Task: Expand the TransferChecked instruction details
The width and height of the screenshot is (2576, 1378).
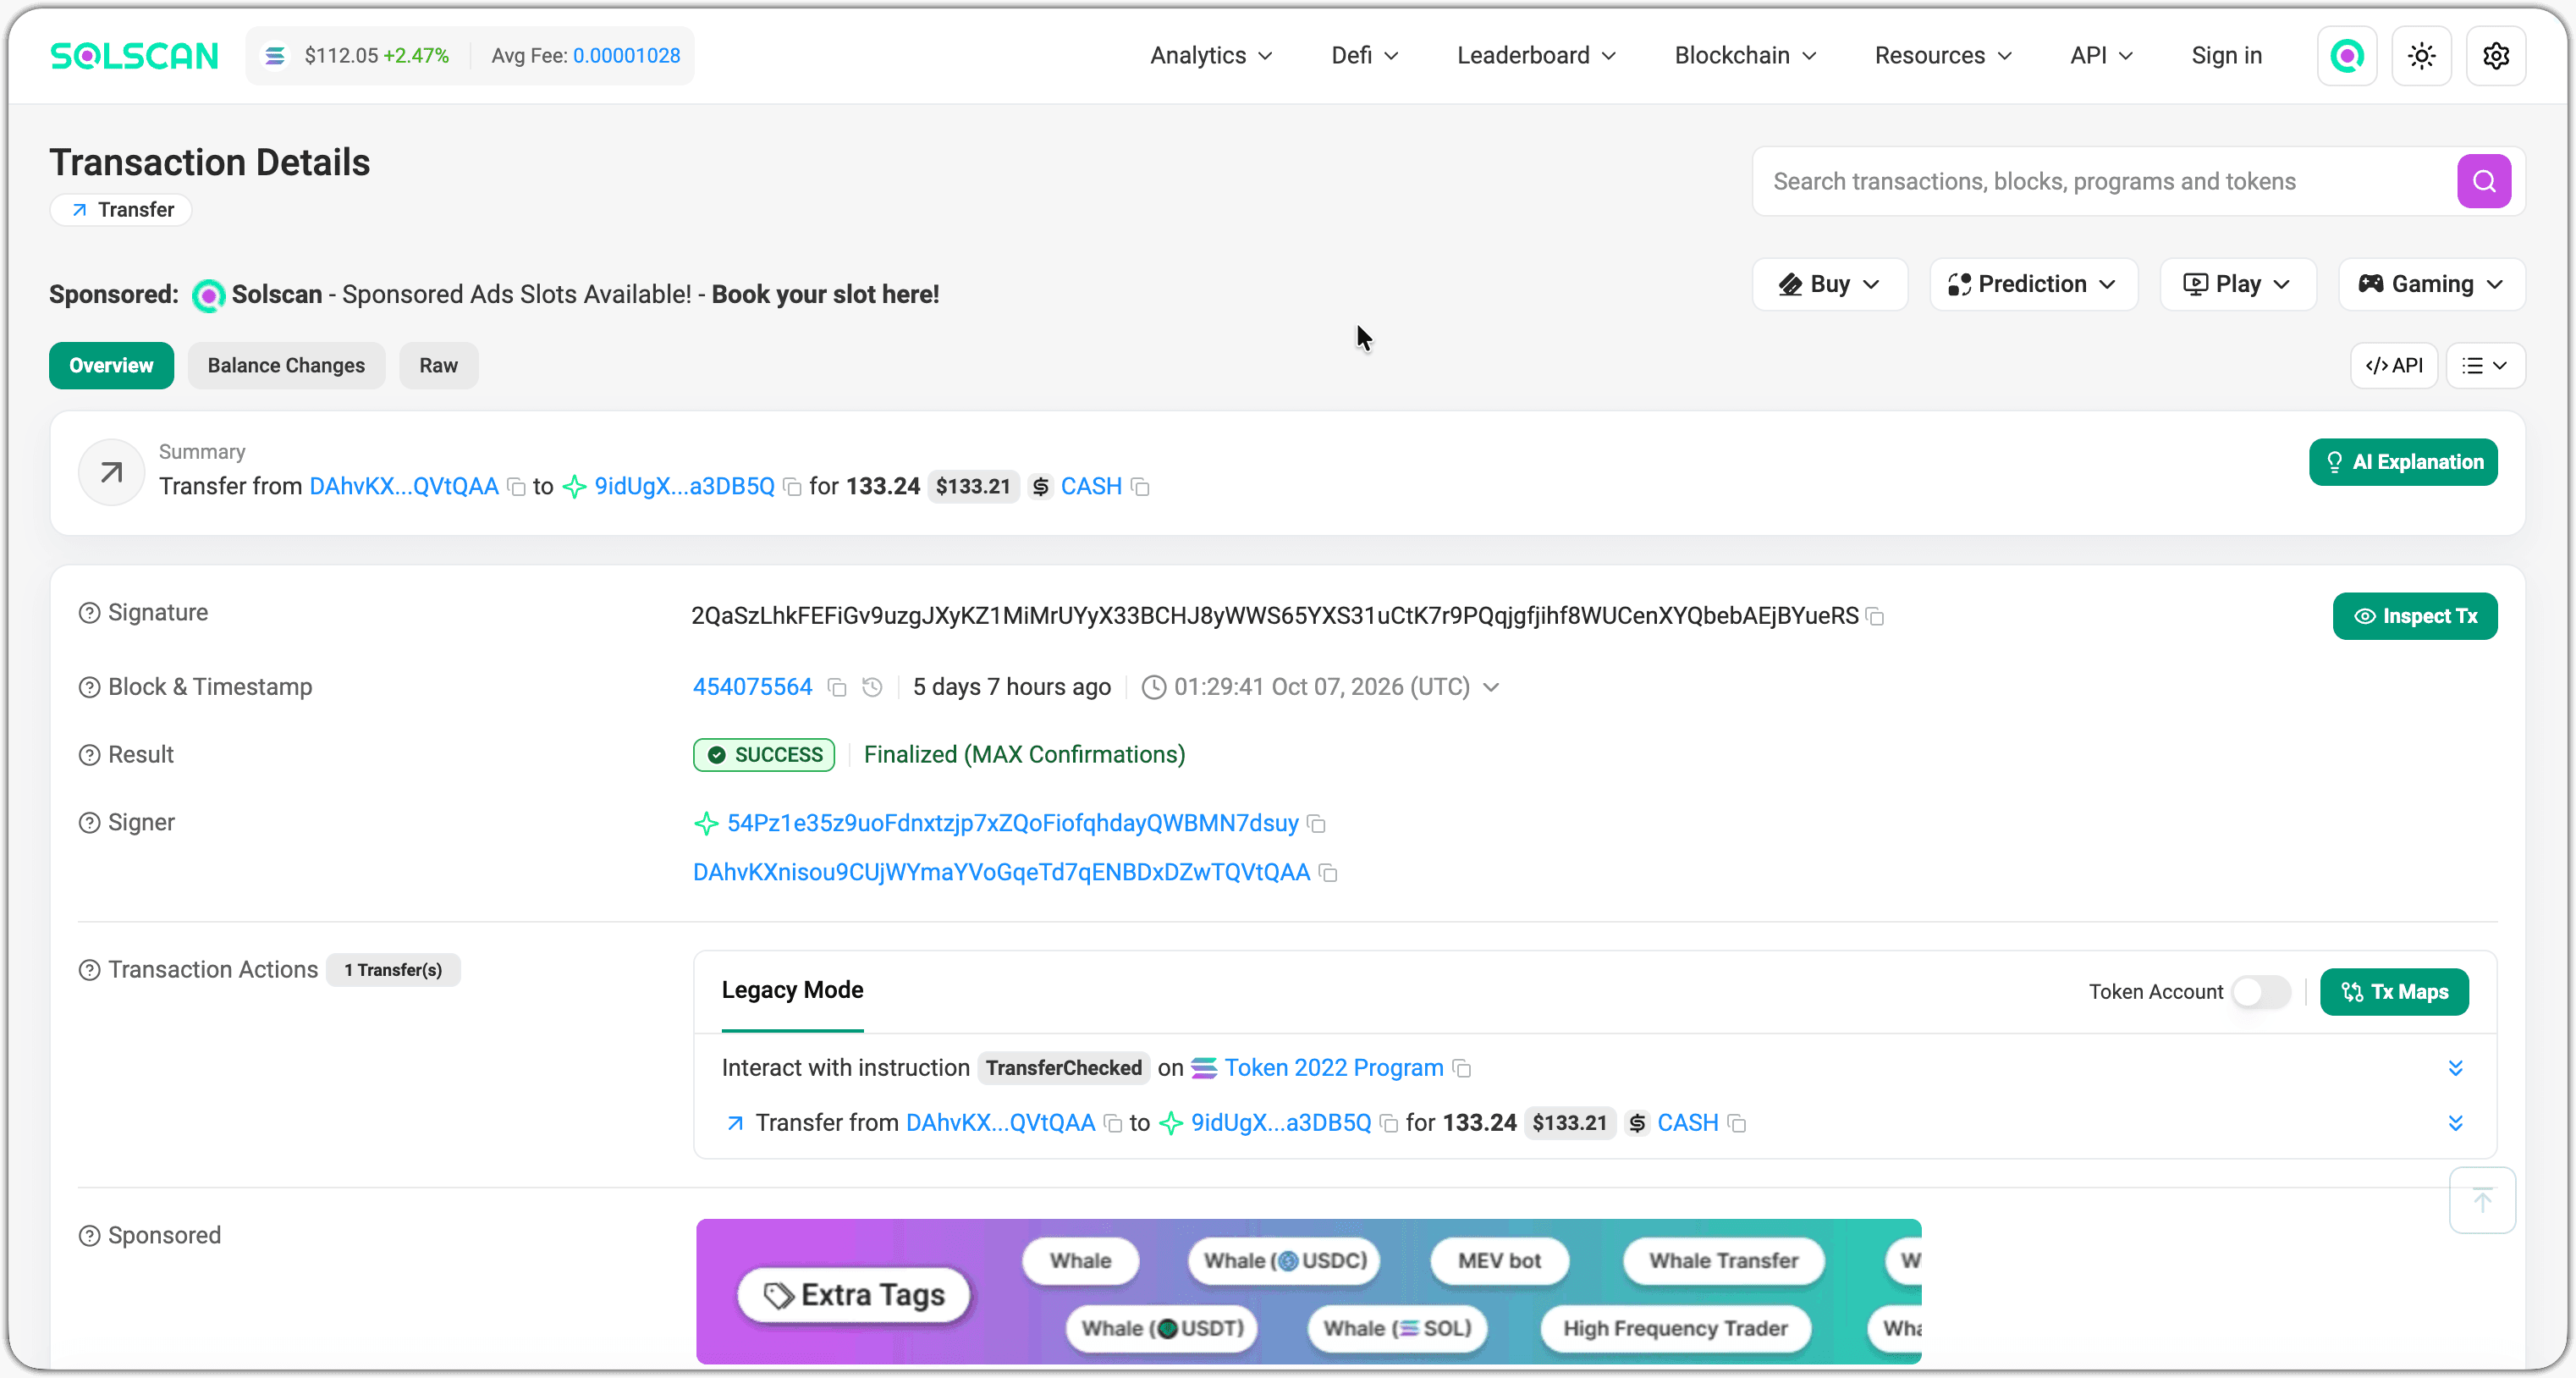Action: click(x=2455, y=1068)
